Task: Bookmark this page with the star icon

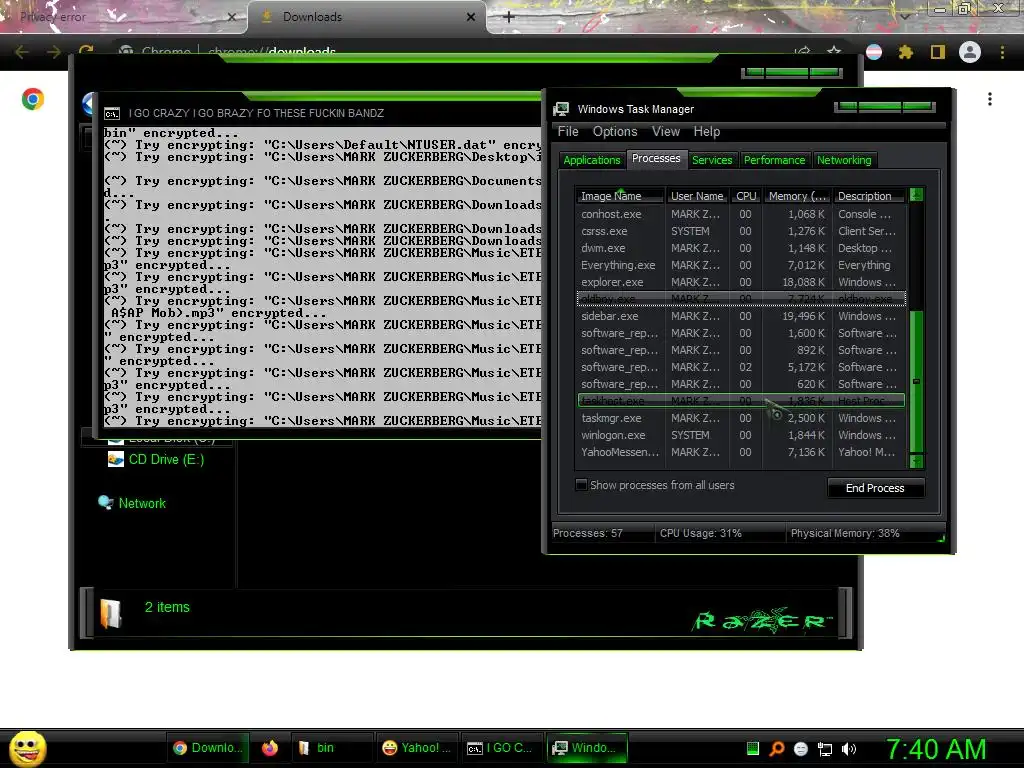Action: point(834,51)
